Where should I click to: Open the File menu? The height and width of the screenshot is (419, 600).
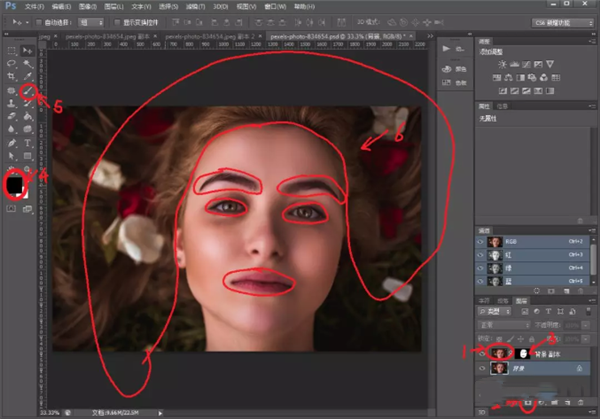[32, 5]
